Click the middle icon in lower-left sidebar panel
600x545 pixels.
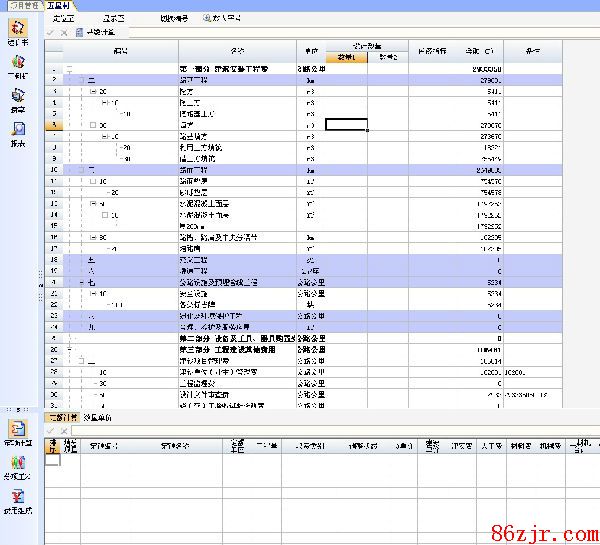click(18, 464)
